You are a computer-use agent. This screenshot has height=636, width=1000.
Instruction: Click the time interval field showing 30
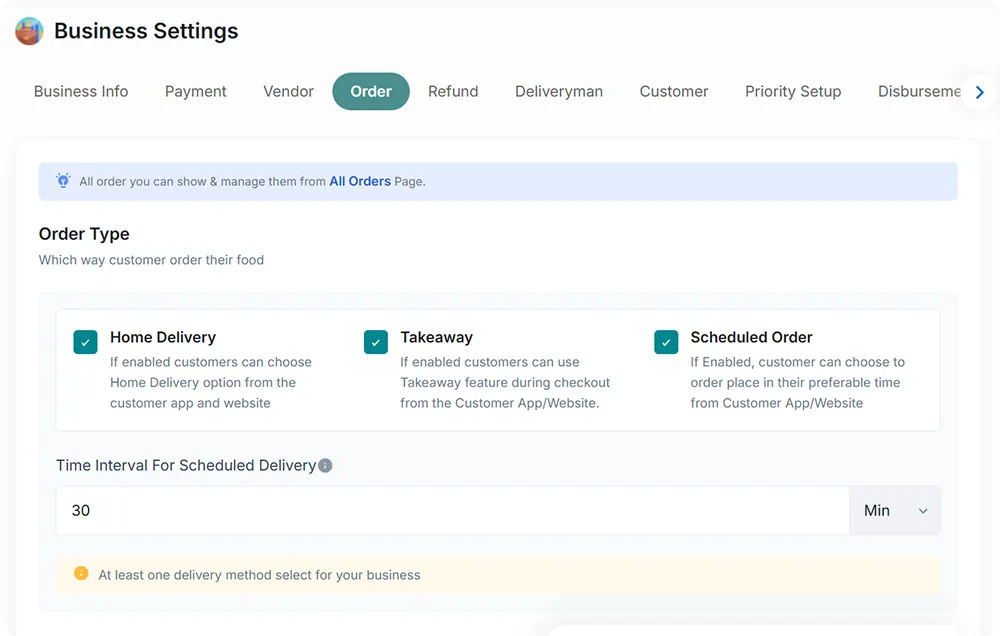click(453, 510)
